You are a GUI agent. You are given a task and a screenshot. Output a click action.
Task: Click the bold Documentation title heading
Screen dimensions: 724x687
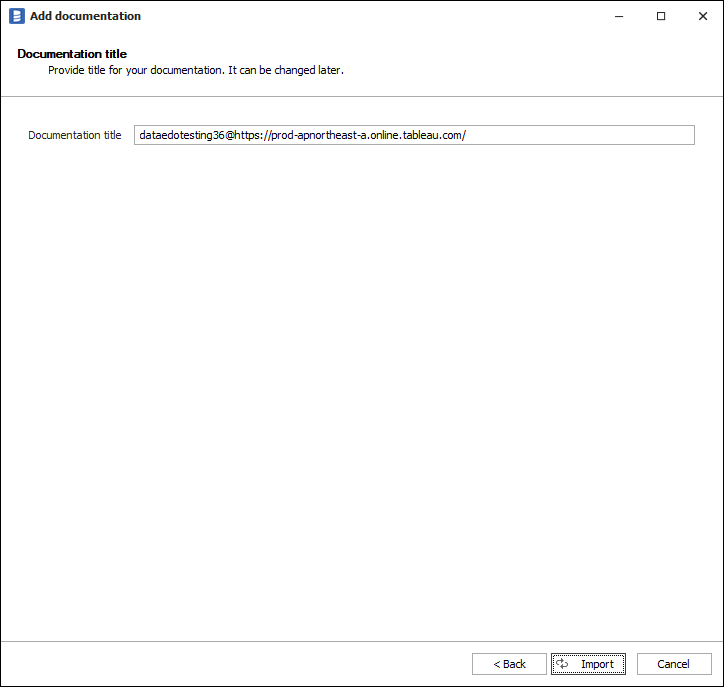click(x=72, y=54)
